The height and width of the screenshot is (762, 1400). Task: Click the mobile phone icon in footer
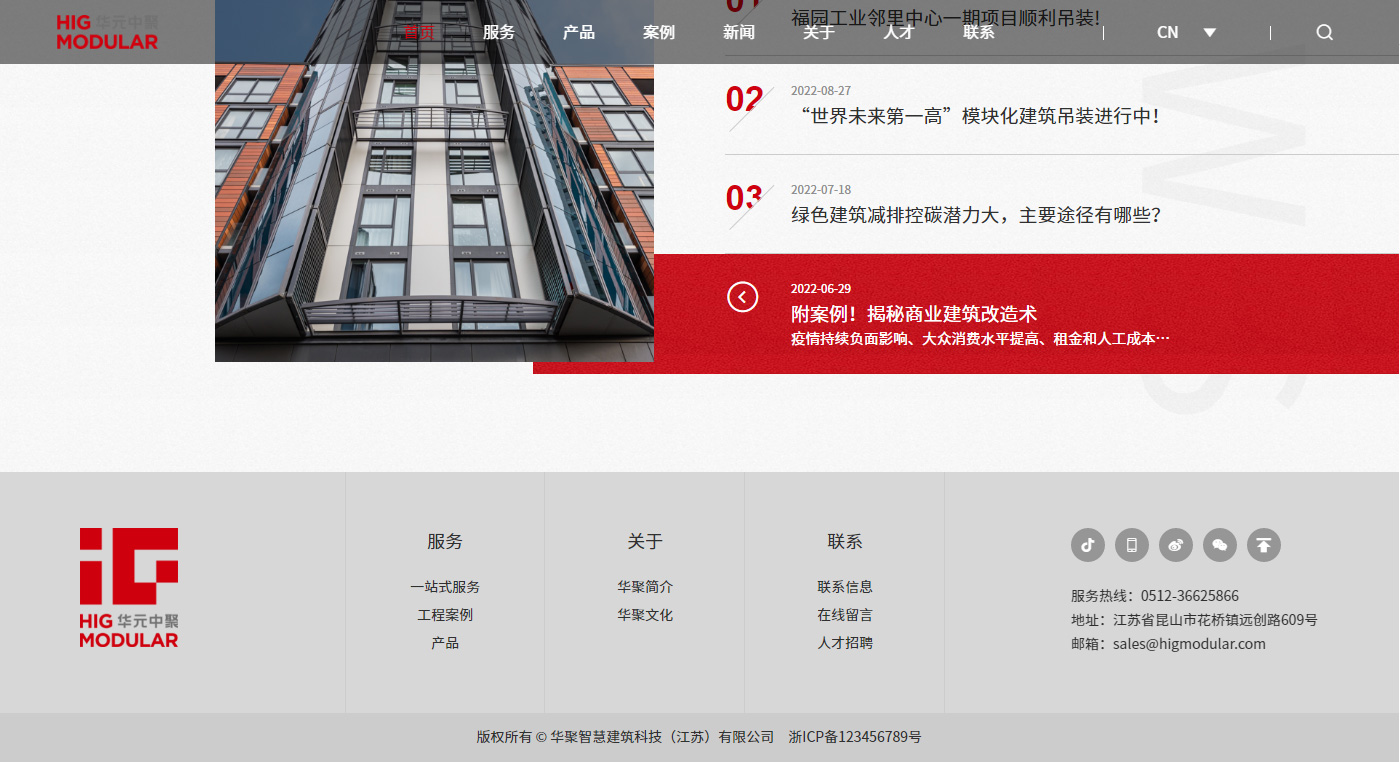[1131, 545]
